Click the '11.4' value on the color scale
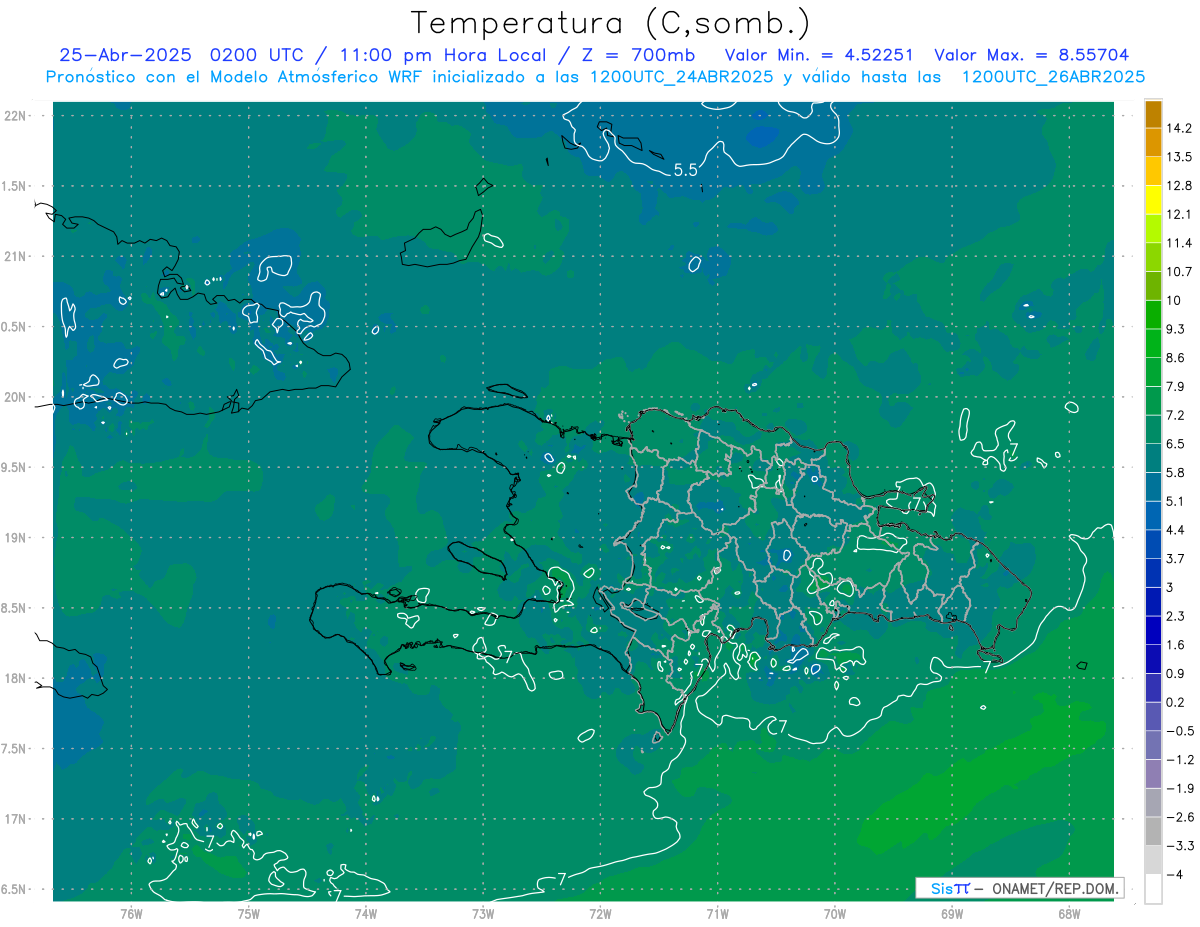 coord(1177,243)
